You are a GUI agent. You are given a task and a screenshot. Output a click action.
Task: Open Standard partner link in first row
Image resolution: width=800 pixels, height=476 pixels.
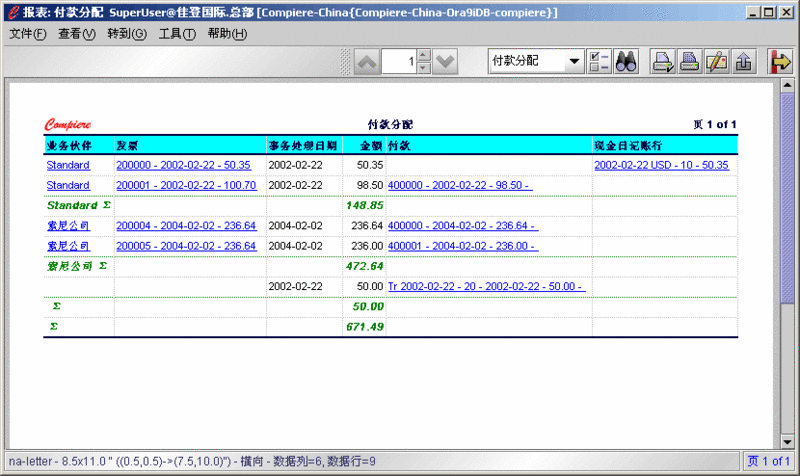point(68,165)
